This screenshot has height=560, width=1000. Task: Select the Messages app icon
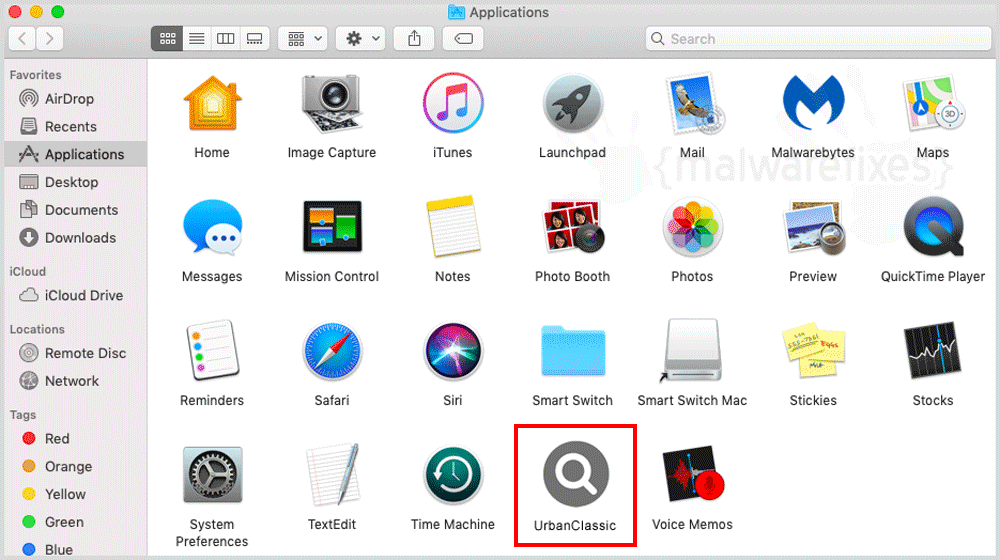tap(212, 227)
